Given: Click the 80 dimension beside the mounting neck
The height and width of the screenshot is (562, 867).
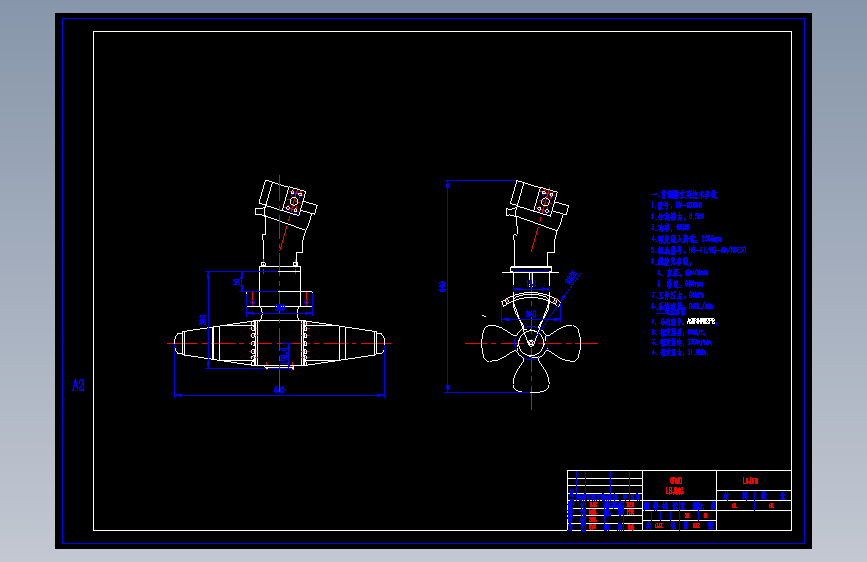Looking at the screenshot, I should [237, 282].
